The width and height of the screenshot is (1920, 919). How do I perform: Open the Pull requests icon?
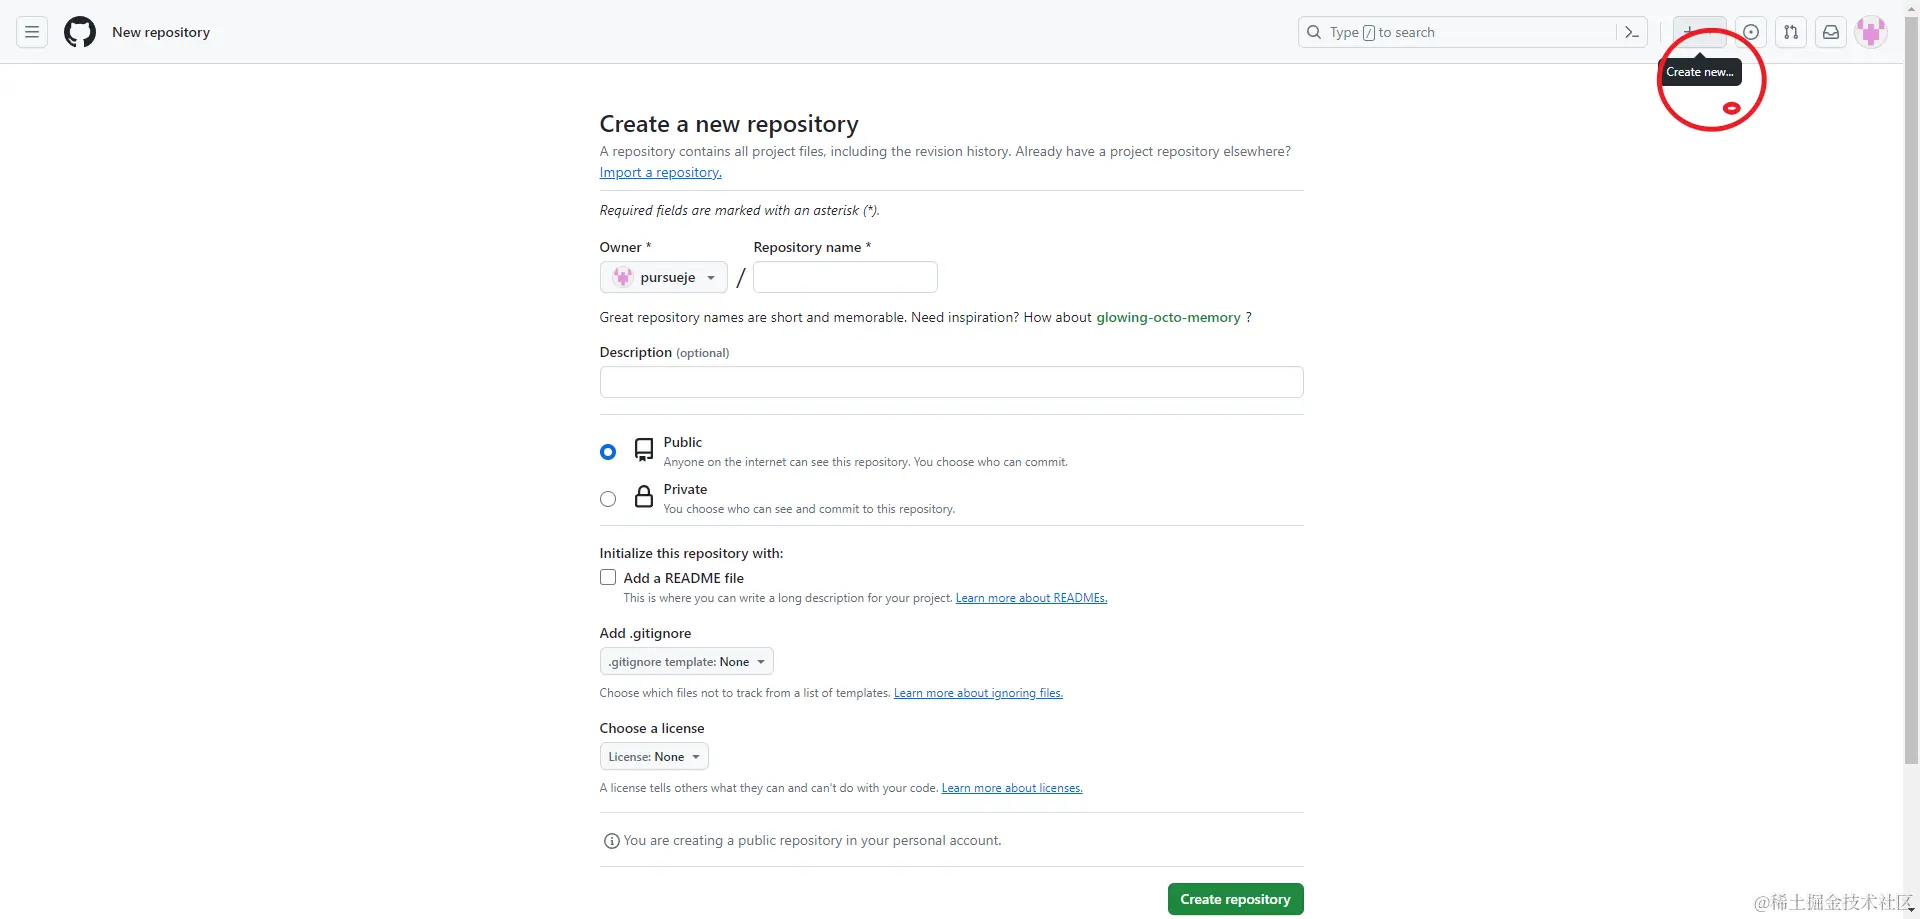click(1791, 32)
